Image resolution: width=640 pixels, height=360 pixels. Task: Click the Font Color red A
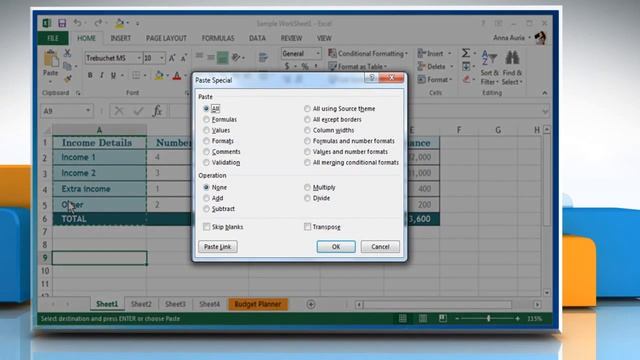pos(177,75)
